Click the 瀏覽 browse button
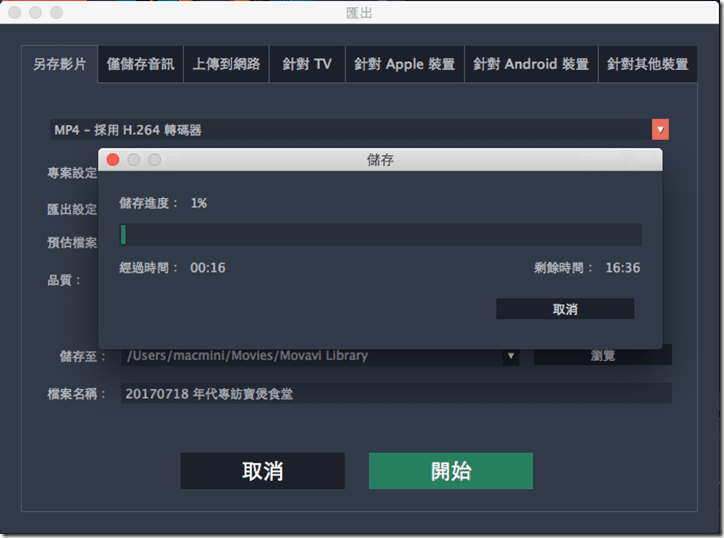Image resolution: width=724 pixels, height=538 pixels. (603, 356)
